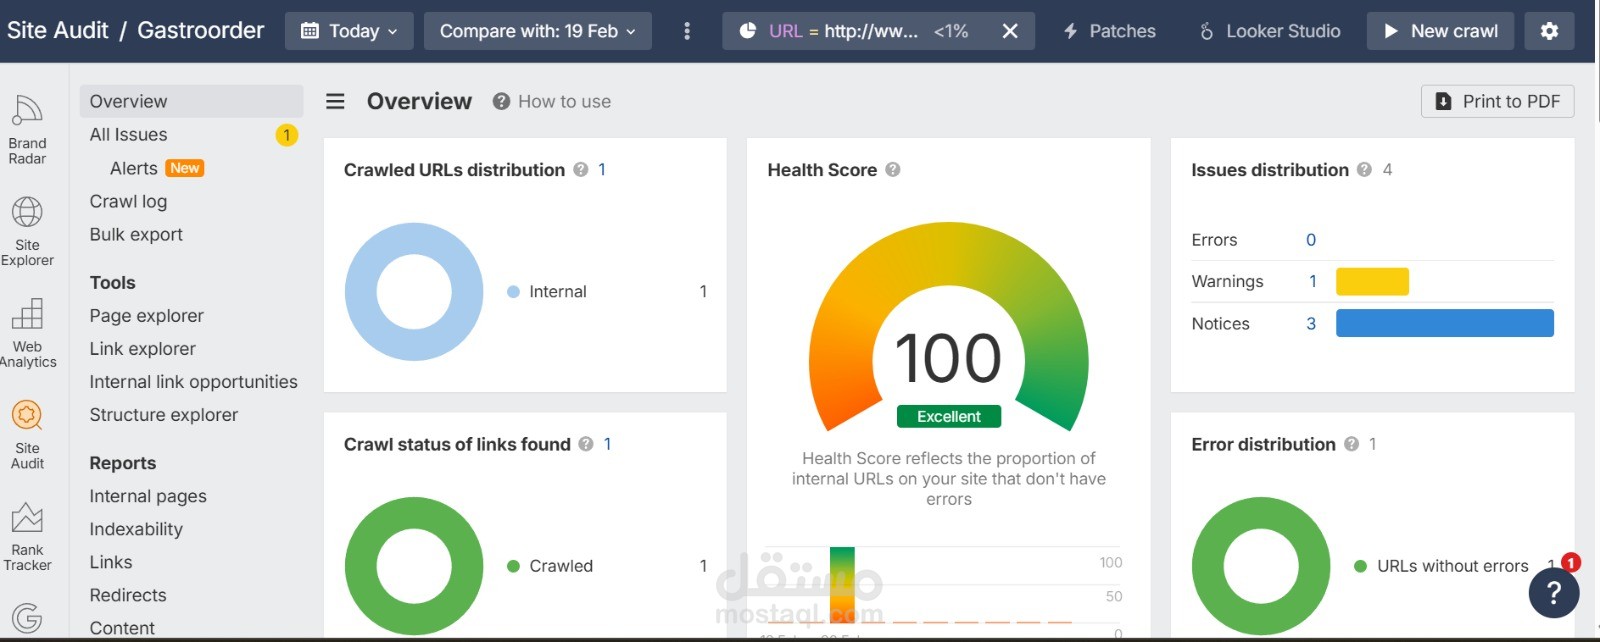Click count link beside Crawled URLs distribution
1600x642 pixels.
point(602,170)
